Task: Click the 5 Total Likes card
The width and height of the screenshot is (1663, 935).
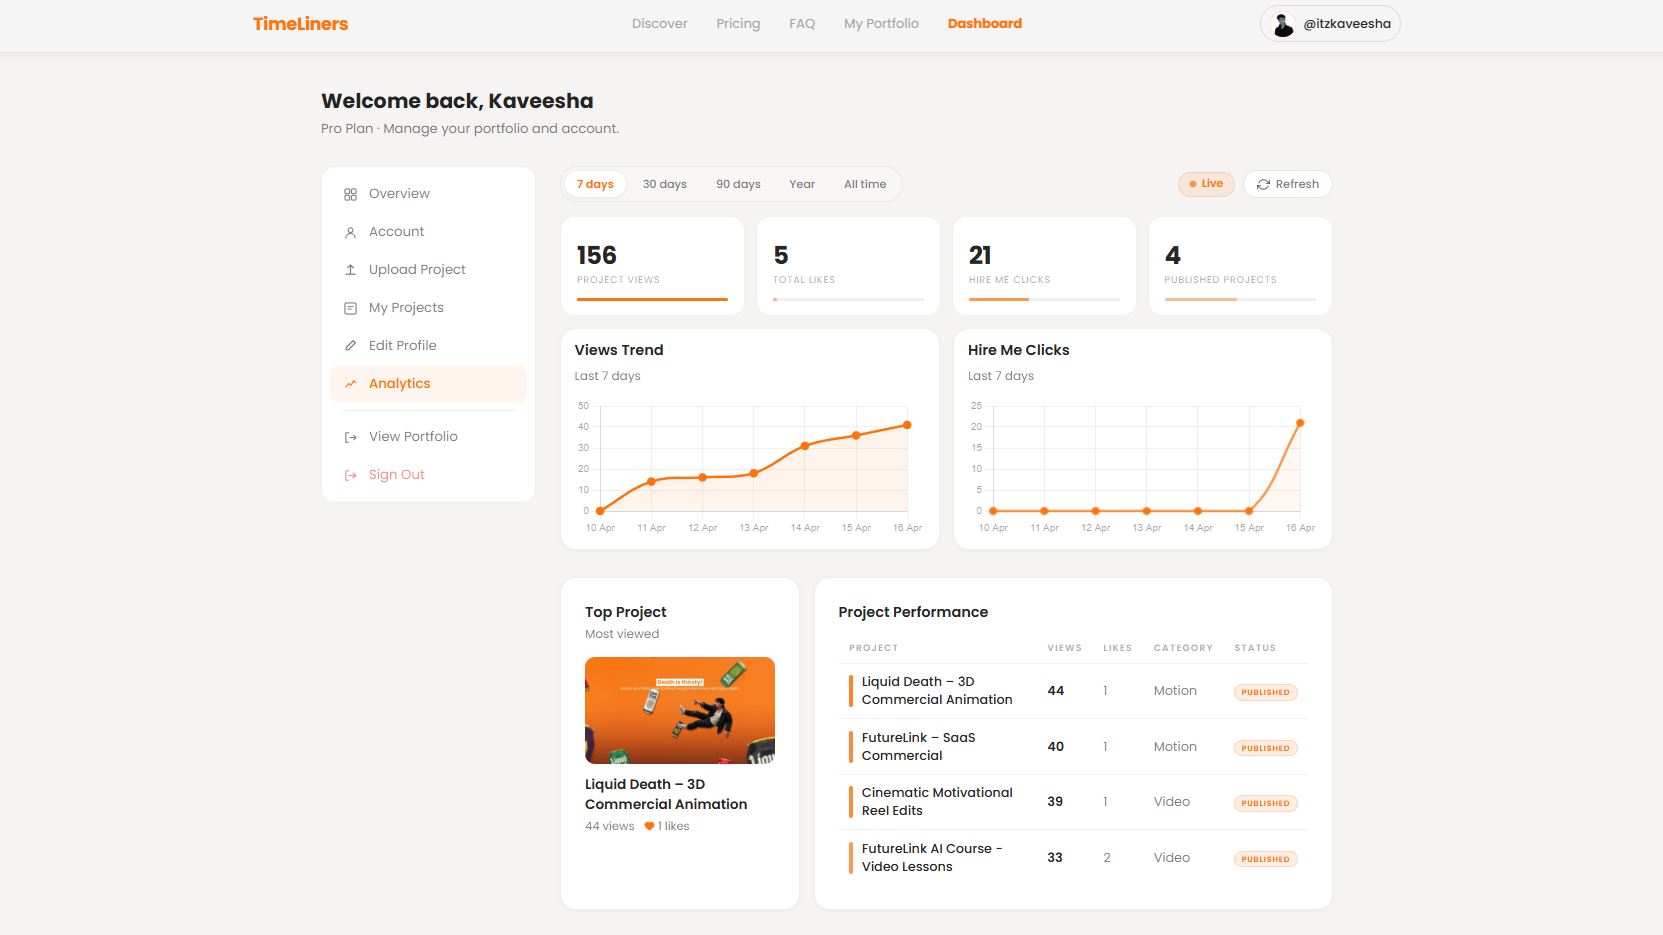Action: (x=848, y=266)
